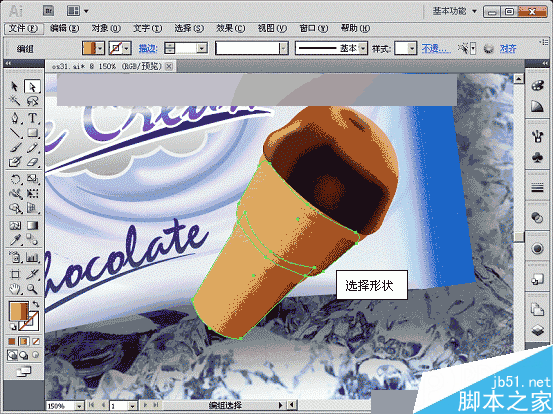Open 窗口(W) menu
The height and width of the screenshot is (414, 553).
coord(314,28)
